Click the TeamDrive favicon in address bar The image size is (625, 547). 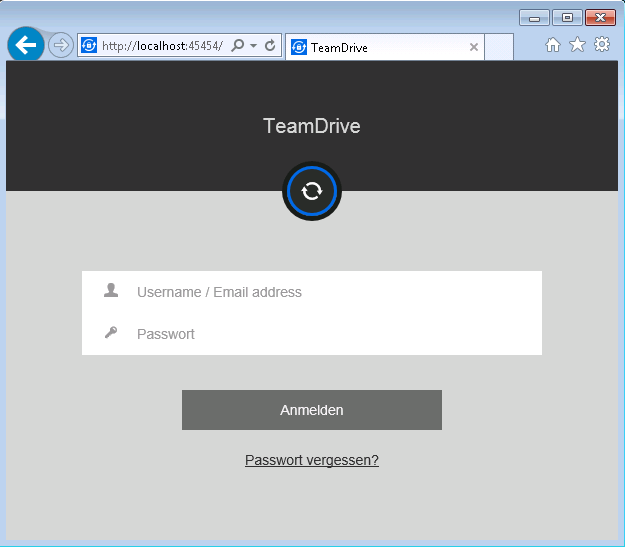click(x=89, y=45)
